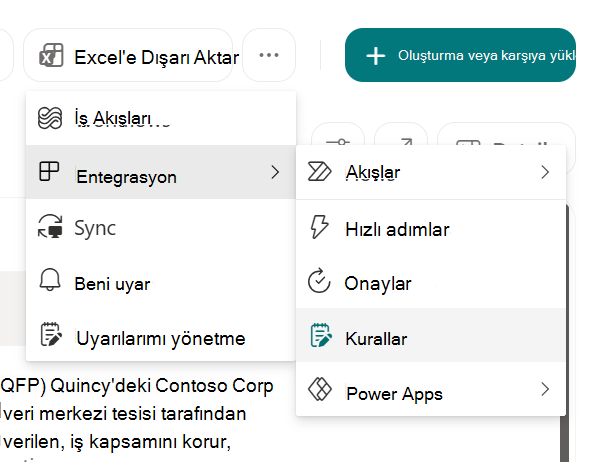Viewport: 616px width, 462px height.
Task: Open the Akışlar submenu entry
Action: 431,172
